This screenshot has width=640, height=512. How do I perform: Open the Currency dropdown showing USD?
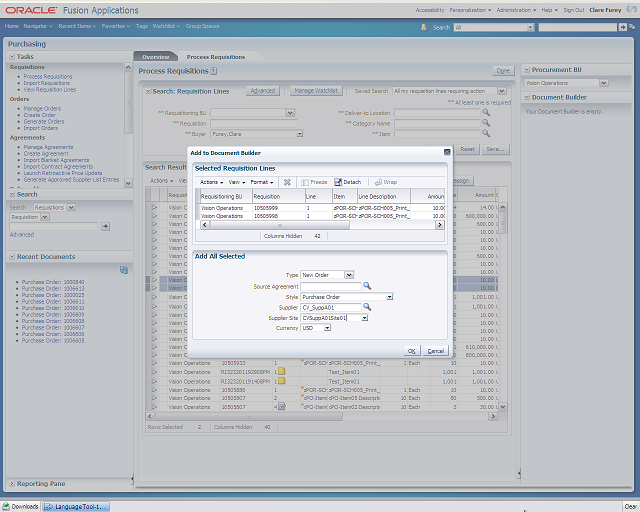(x=327, y=328)
